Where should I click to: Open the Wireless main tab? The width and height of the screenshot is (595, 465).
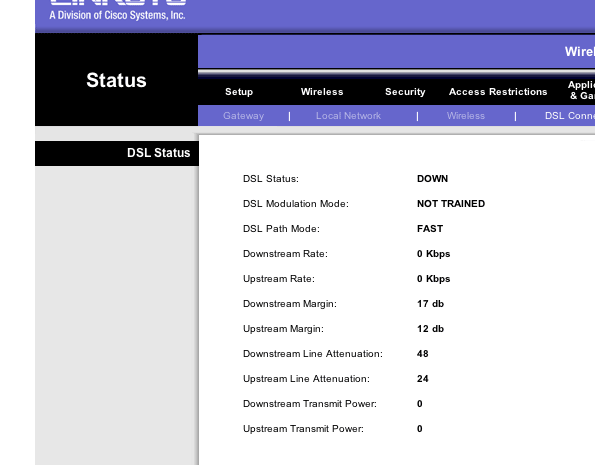click(322, 92)
